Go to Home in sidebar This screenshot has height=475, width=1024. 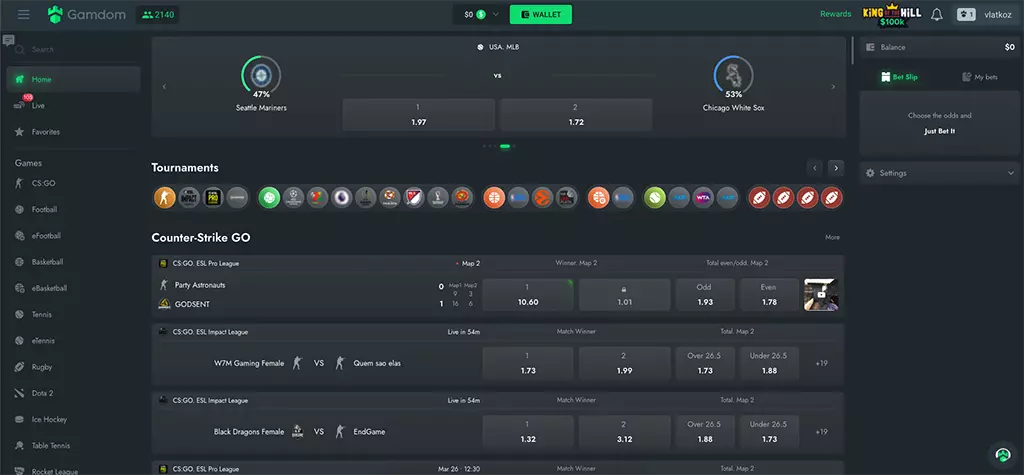pos(74,79)
